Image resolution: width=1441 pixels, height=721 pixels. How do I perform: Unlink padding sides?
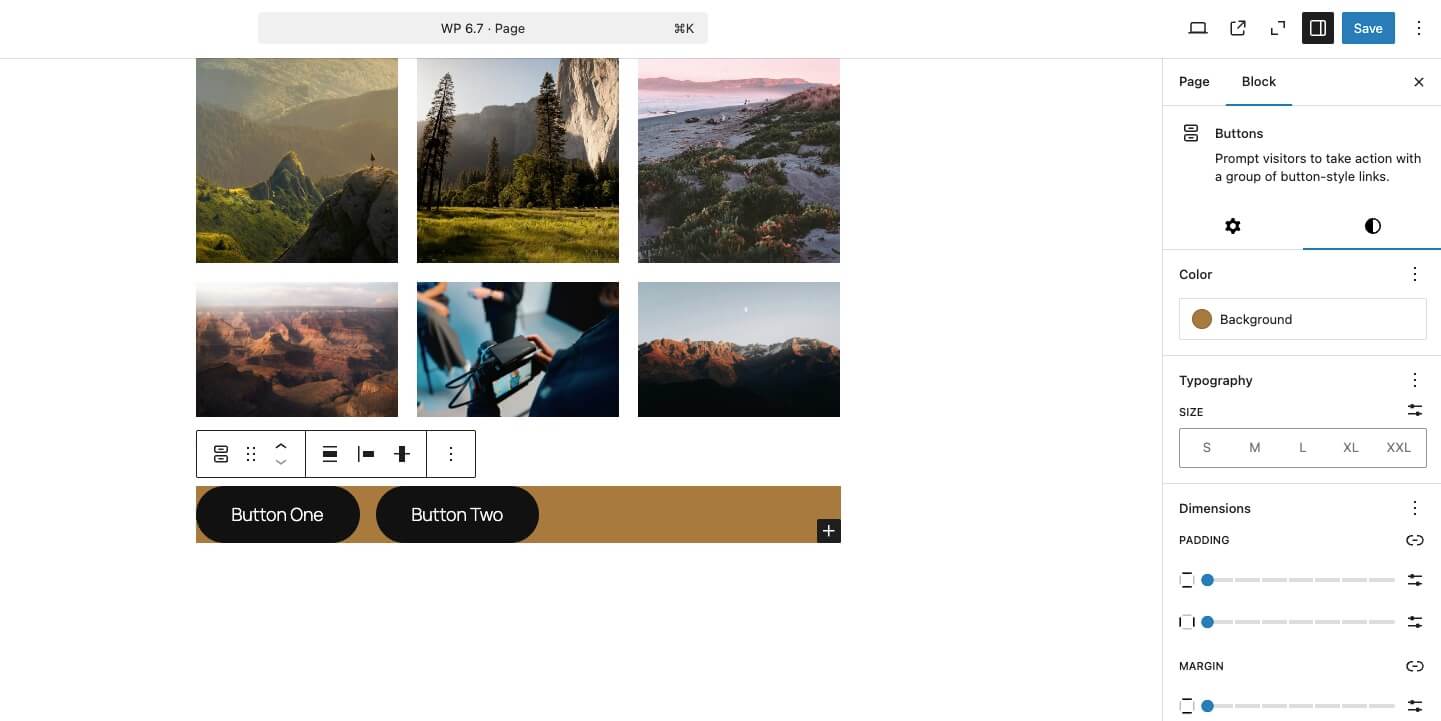tap(1414, 540)
